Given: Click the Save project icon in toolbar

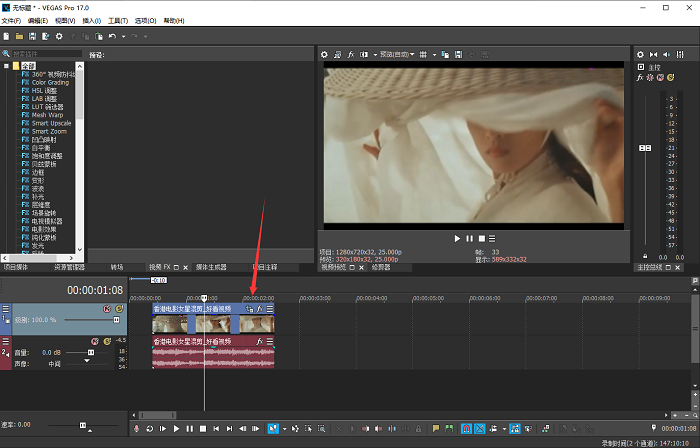Looking at the screenshot, I should click(33, 37).
